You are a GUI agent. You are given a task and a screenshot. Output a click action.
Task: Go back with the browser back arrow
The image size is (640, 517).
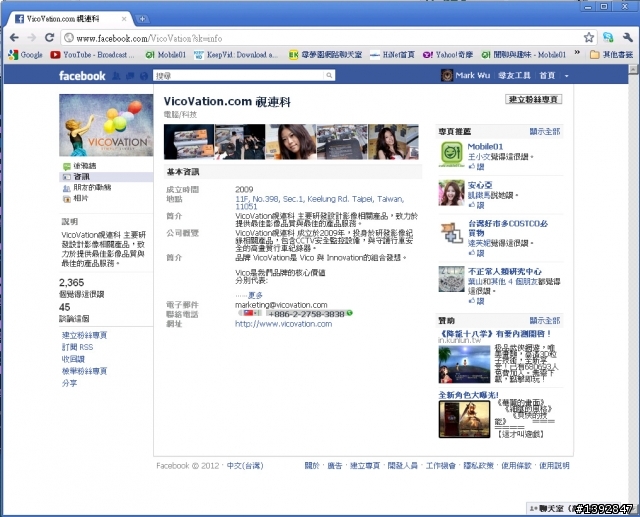pyautogui.click(x=14, y=38)
